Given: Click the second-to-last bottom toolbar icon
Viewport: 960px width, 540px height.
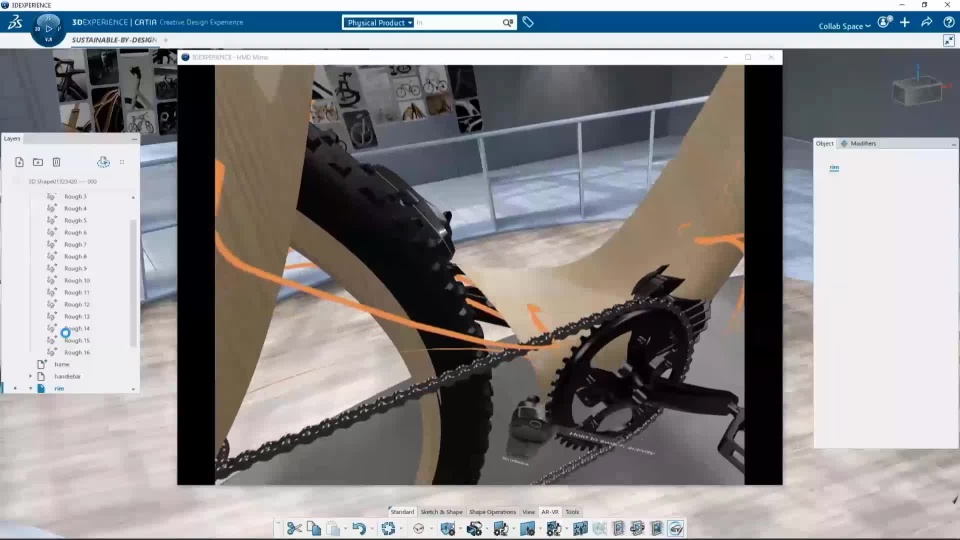Looking at the screenshot, I should tap(656, 528).
